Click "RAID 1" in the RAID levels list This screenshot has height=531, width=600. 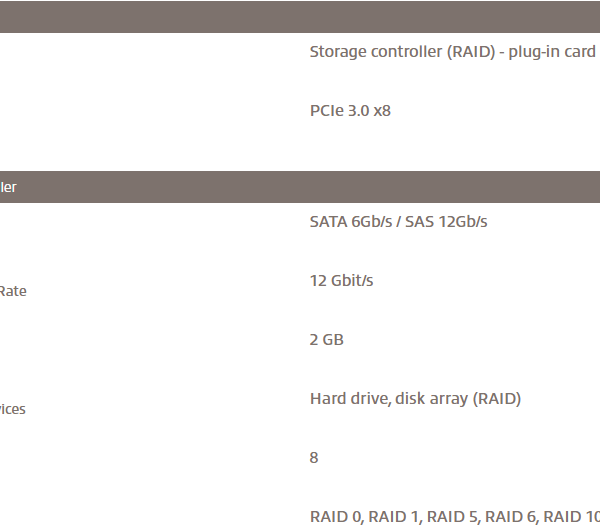[x=394, y=517]
